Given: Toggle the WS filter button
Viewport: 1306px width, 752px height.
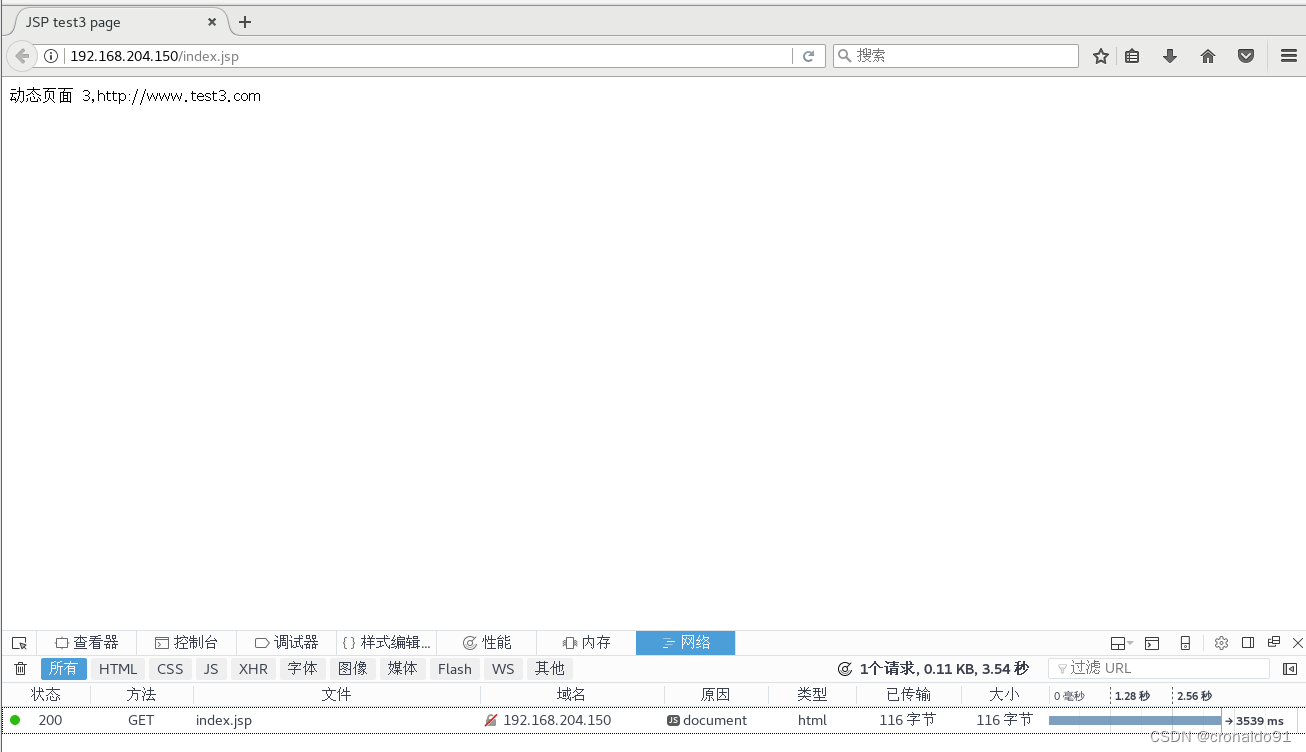Looking at the screenshot, I should (503, 669).
